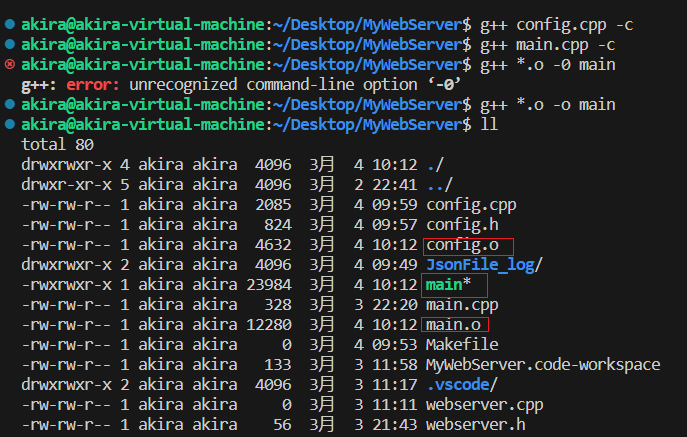
Task: Open the Makefile entry
Action: 461,345
